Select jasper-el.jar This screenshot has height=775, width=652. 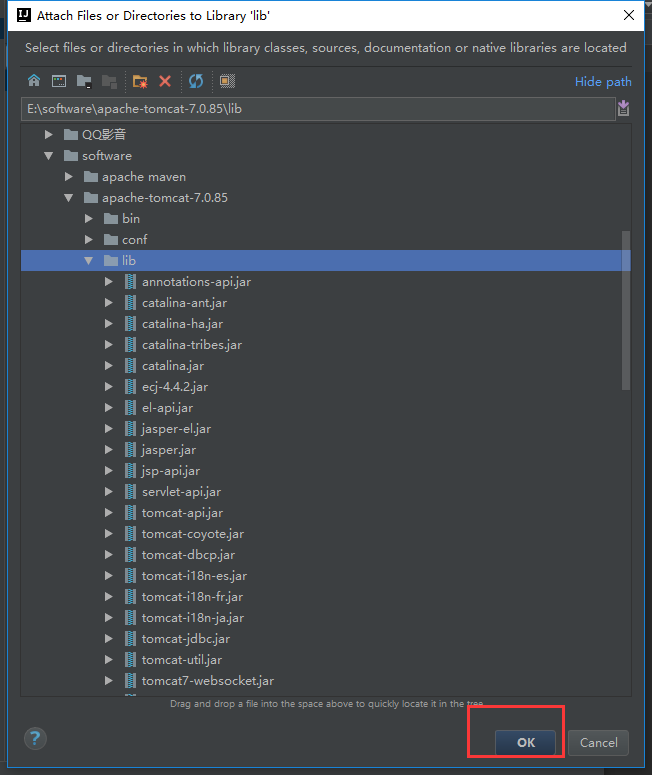(176, 429)
